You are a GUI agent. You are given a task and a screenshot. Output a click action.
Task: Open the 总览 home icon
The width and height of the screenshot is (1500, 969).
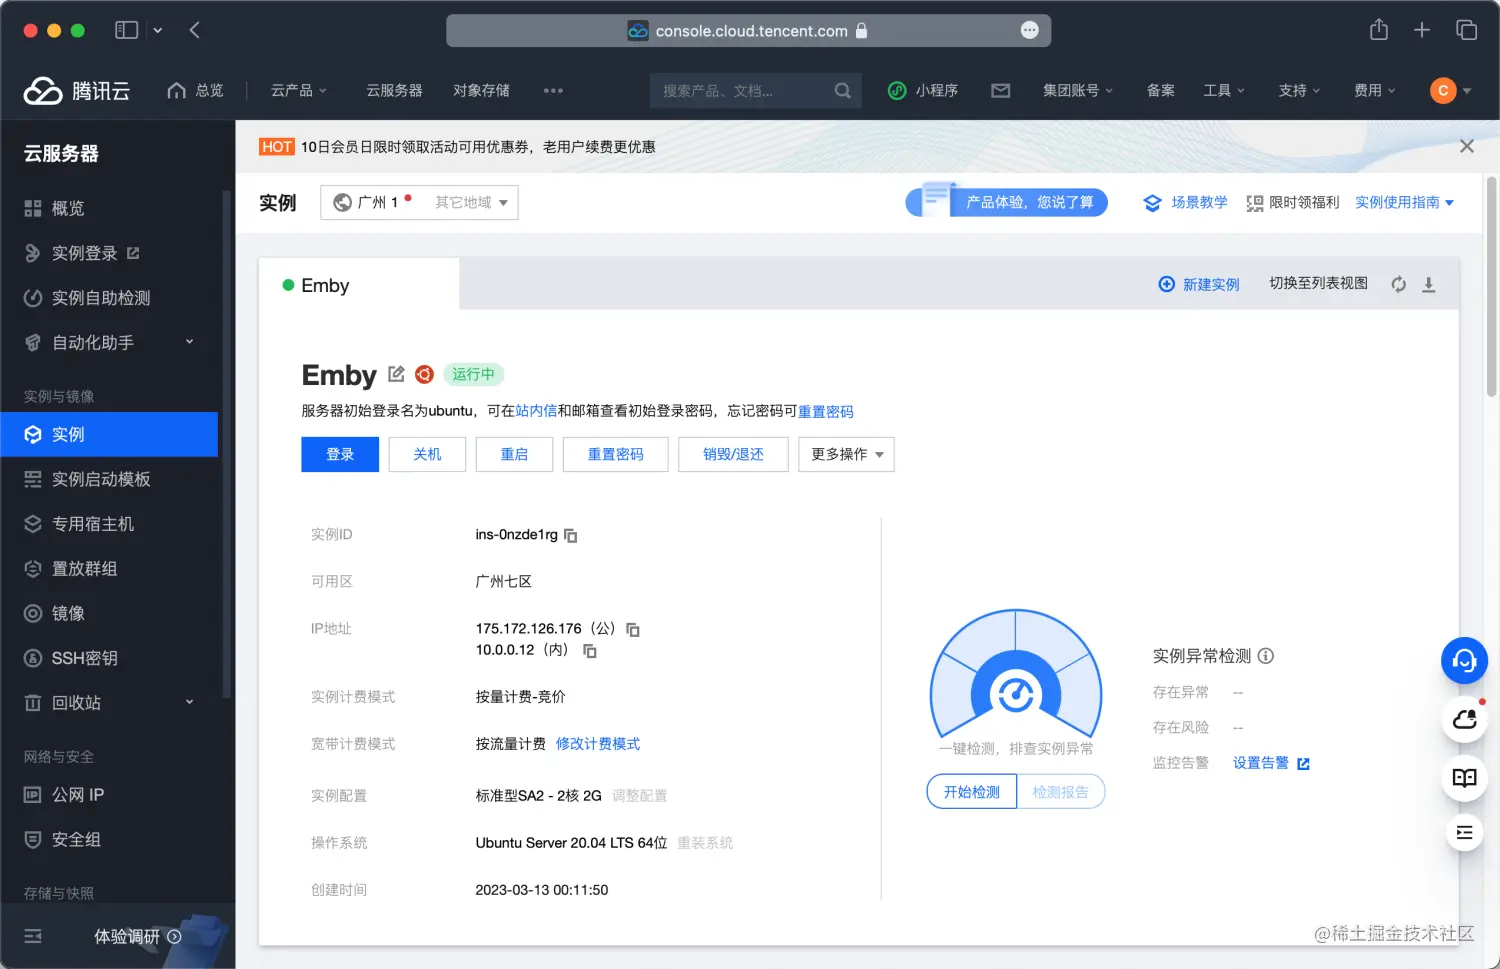(177, 90)
